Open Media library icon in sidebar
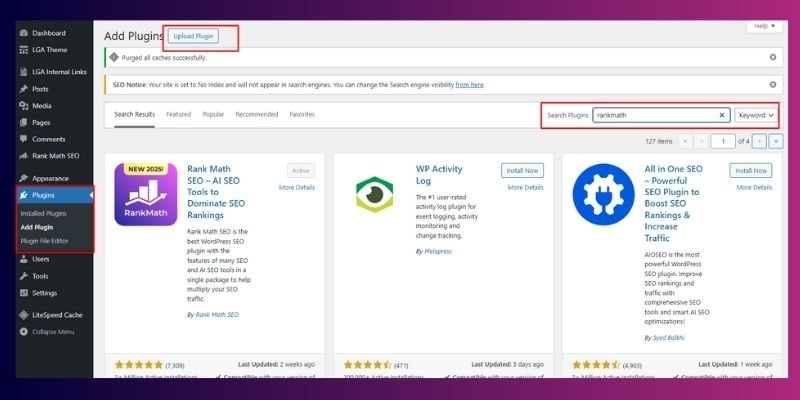800x400 pixels. point(23,106)
